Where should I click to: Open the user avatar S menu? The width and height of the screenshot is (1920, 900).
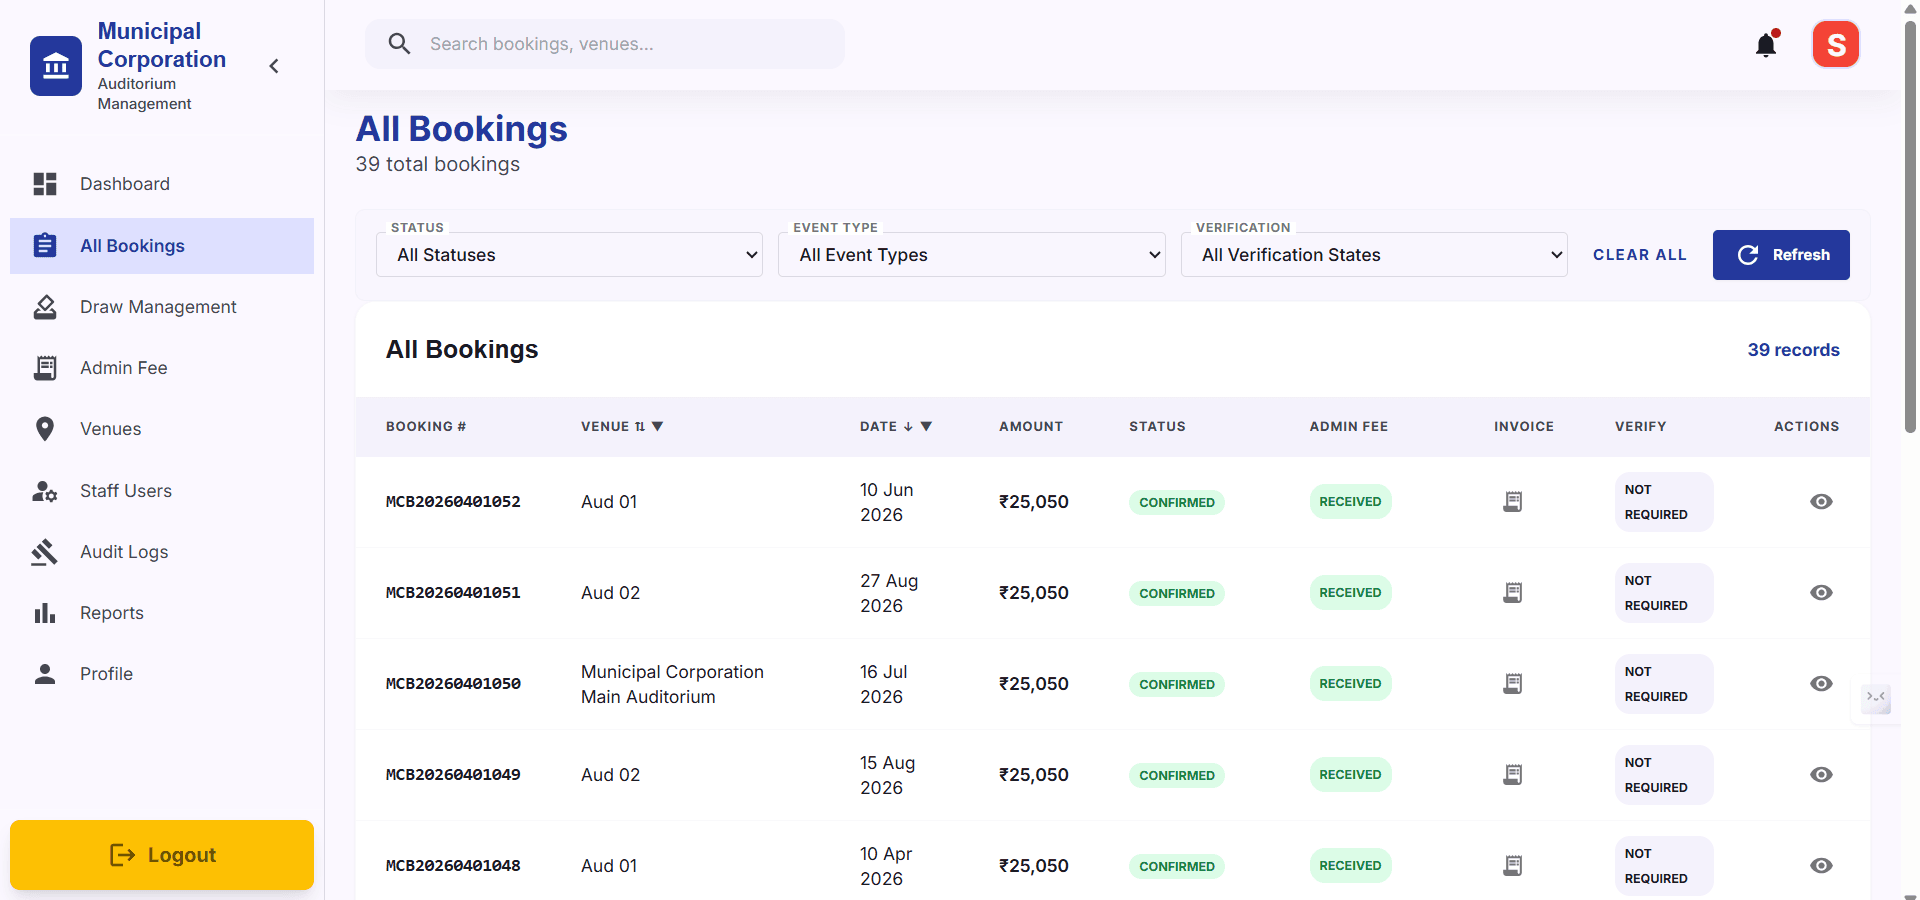click(1836, 45)
